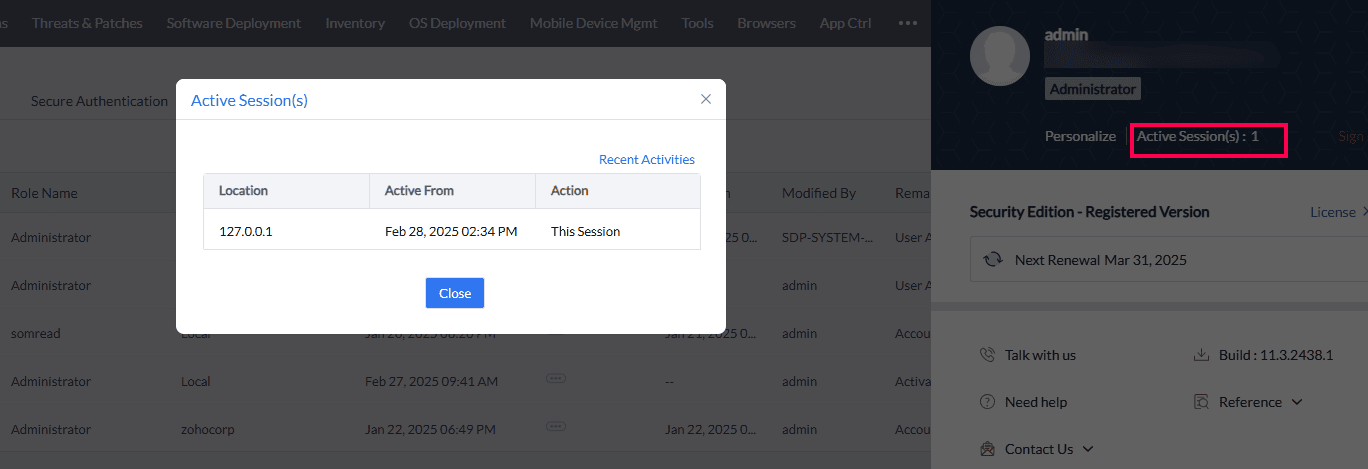
Task: Open OS Deployment menu
Action: tap(457, 22)
